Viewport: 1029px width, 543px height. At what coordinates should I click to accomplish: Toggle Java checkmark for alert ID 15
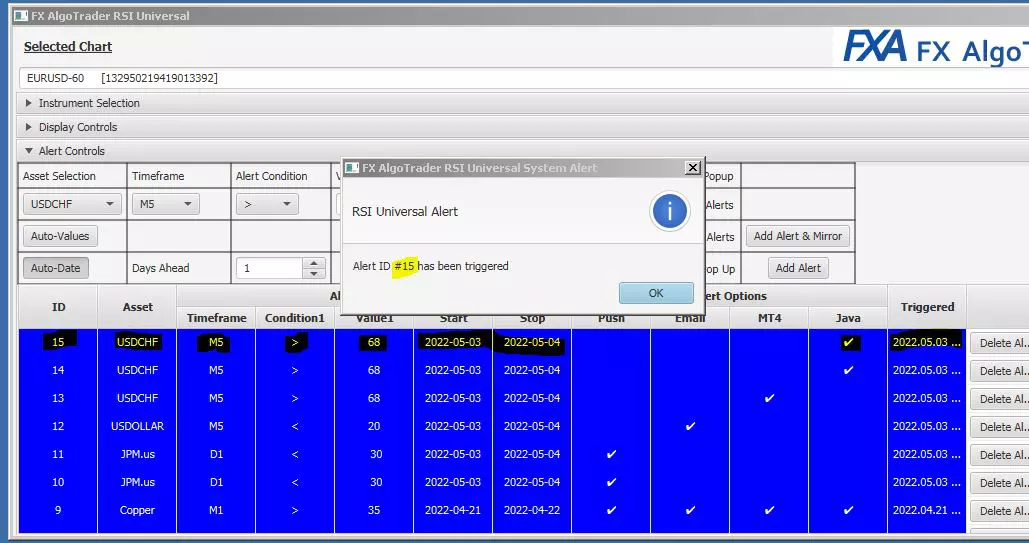(848, 342)
